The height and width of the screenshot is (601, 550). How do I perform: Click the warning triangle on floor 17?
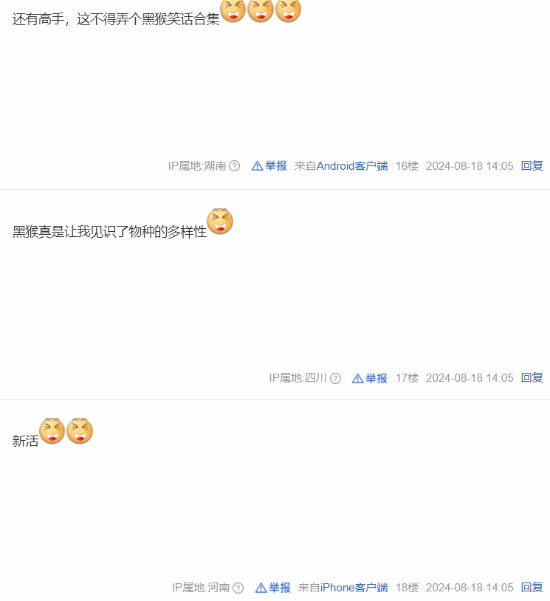358,378
